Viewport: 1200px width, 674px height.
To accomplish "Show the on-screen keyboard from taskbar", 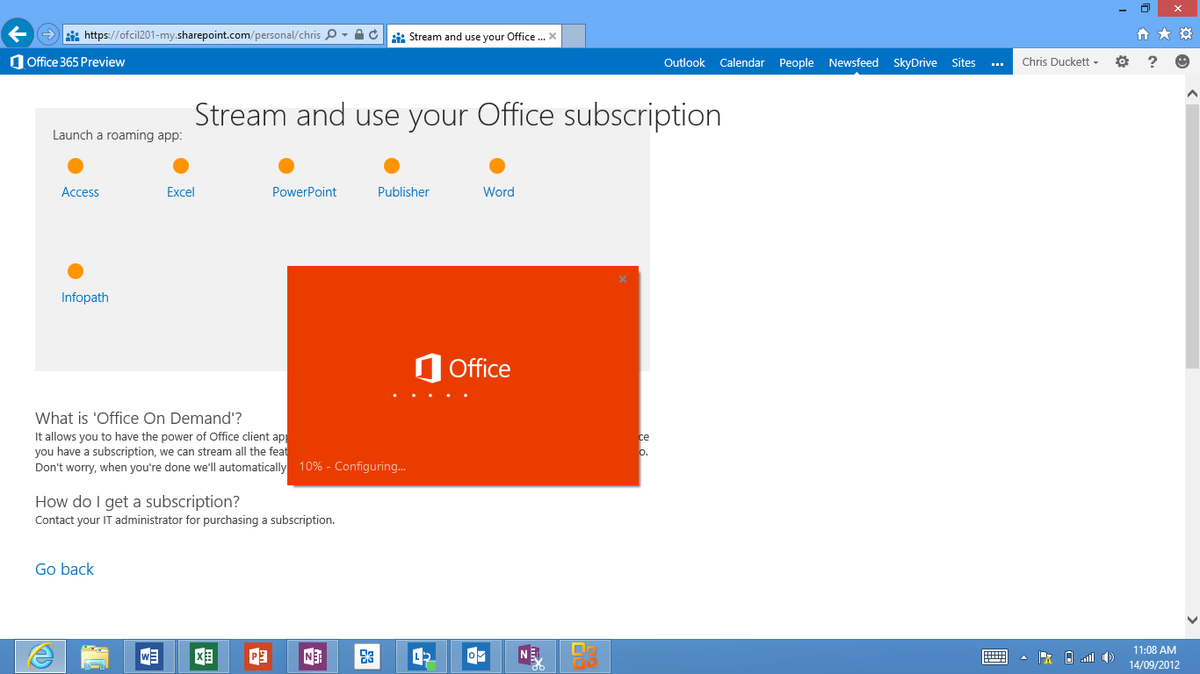I will pos(995,657).
